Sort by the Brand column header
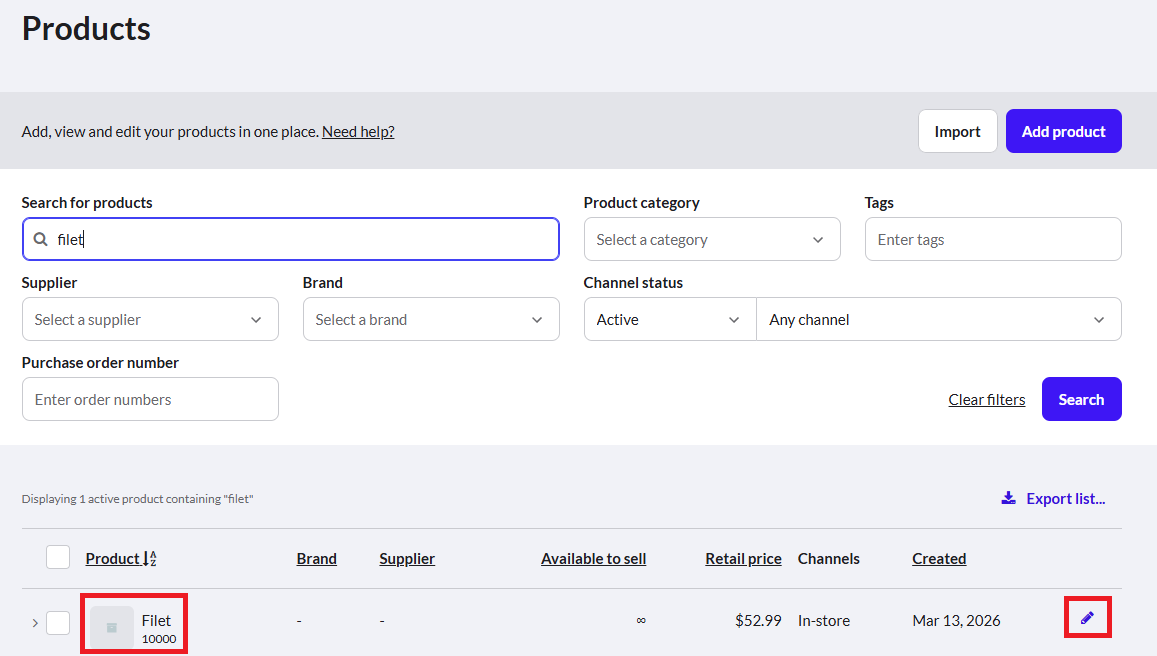The height and width of the screenshot is (656, 1157). [x=317, y=559]
